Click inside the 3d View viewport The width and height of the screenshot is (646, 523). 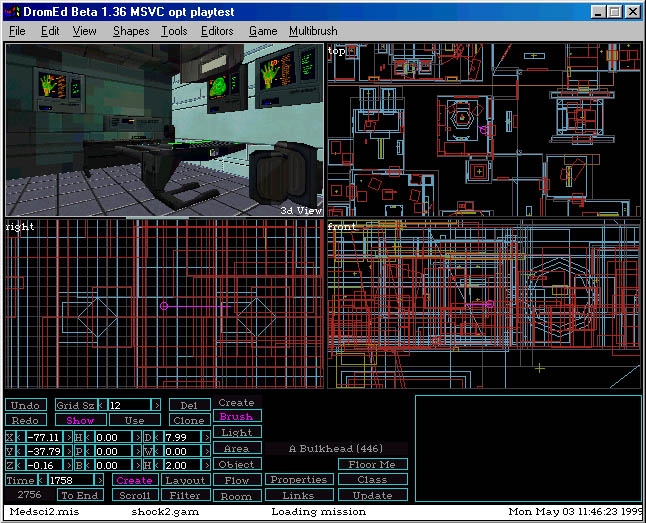point(164,130)
